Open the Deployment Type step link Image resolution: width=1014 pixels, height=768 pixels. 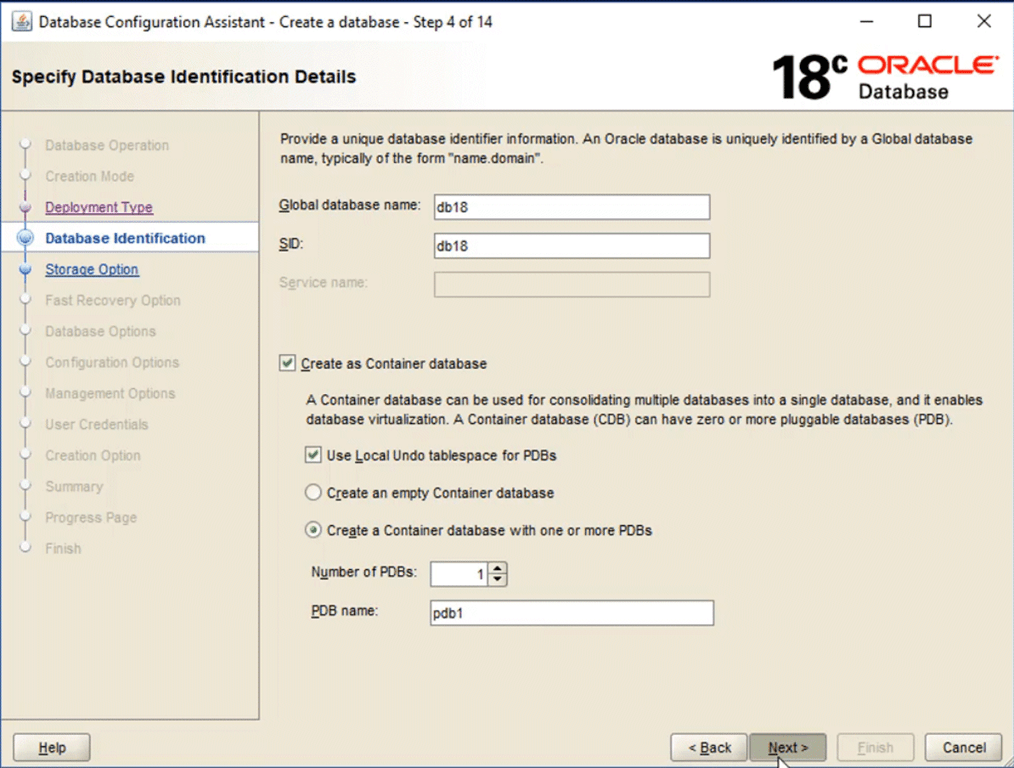coord(99,207)
